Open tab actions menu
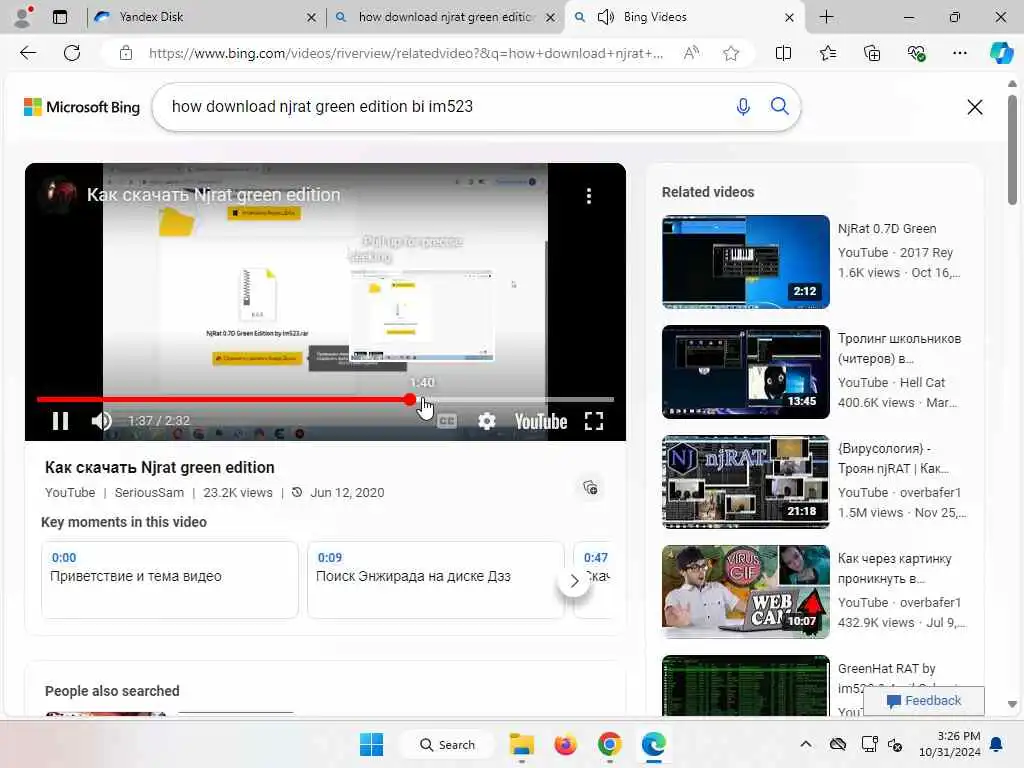The width and height of the screenshot is (1024, 768). point(60,17)
